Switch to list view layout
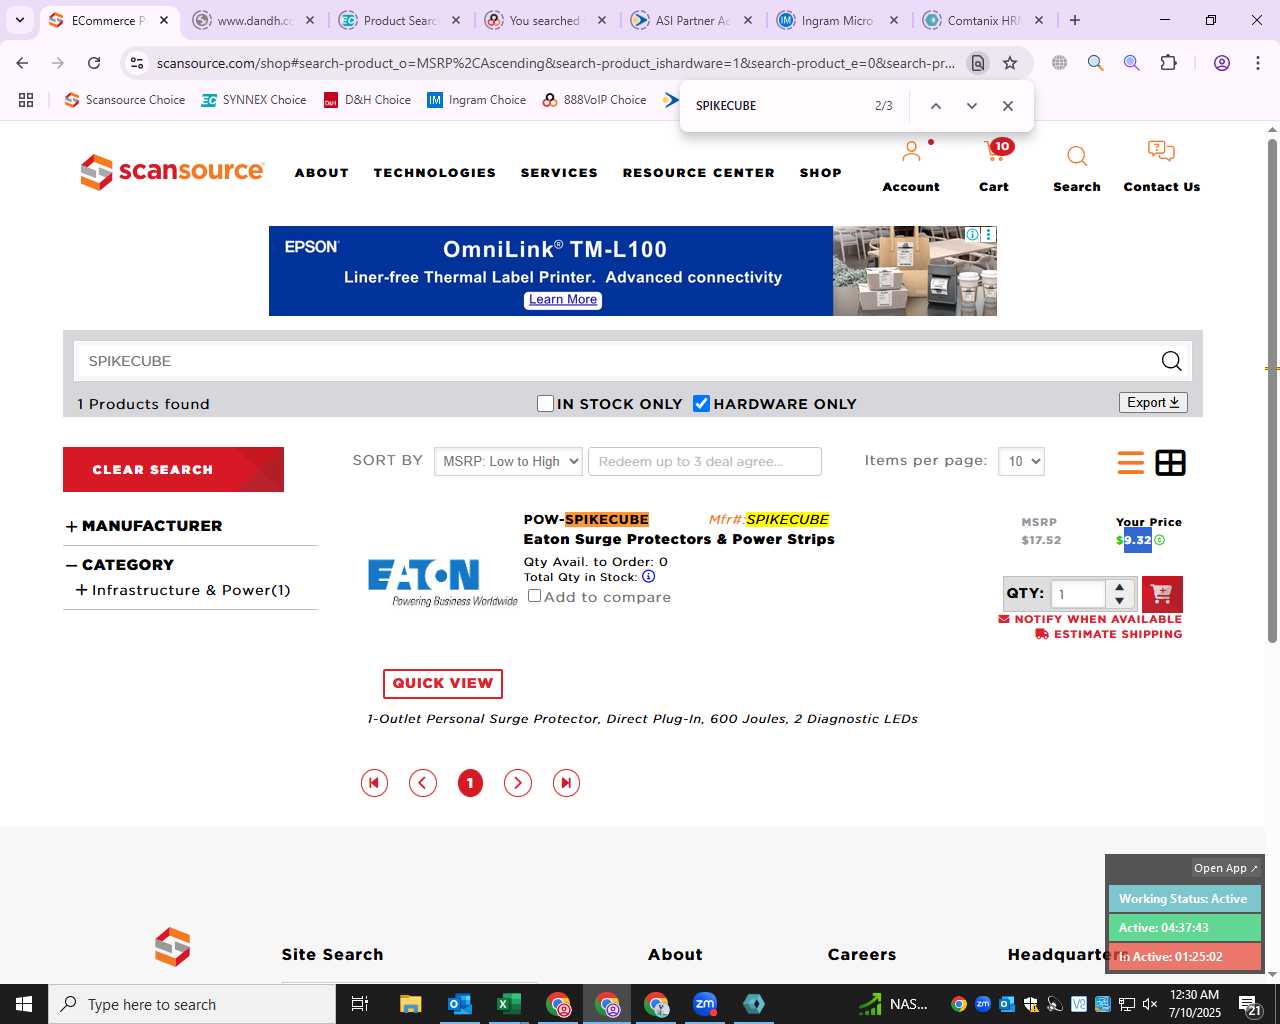 pyautogui.click(x=1131, y=462)
